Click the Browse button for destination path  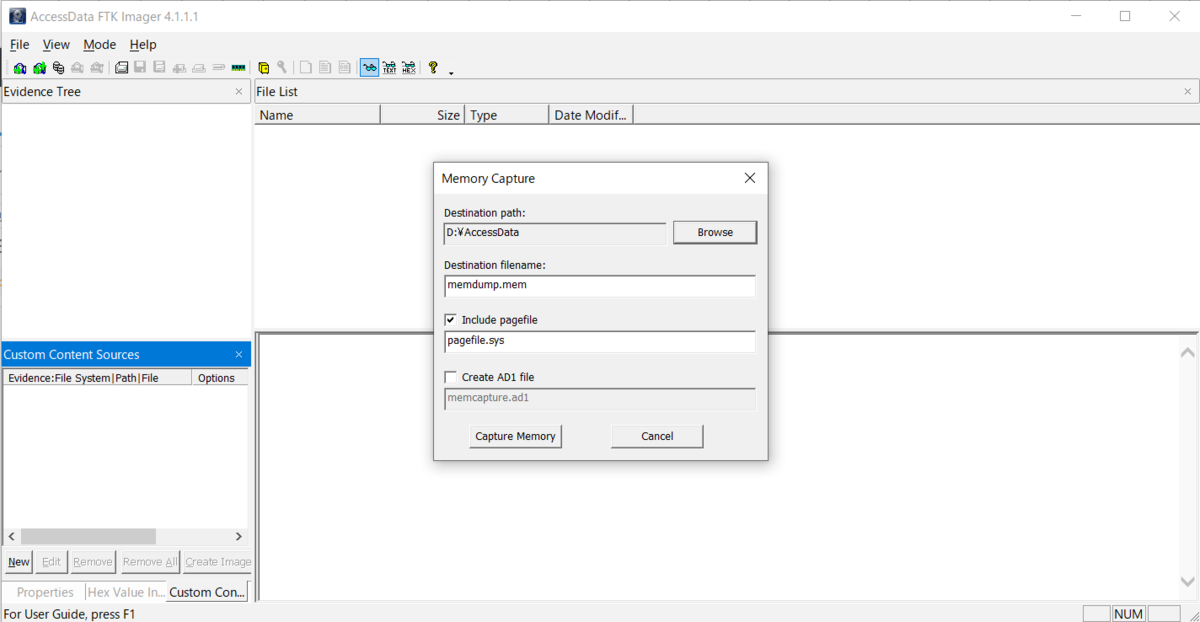coord(715,232)
